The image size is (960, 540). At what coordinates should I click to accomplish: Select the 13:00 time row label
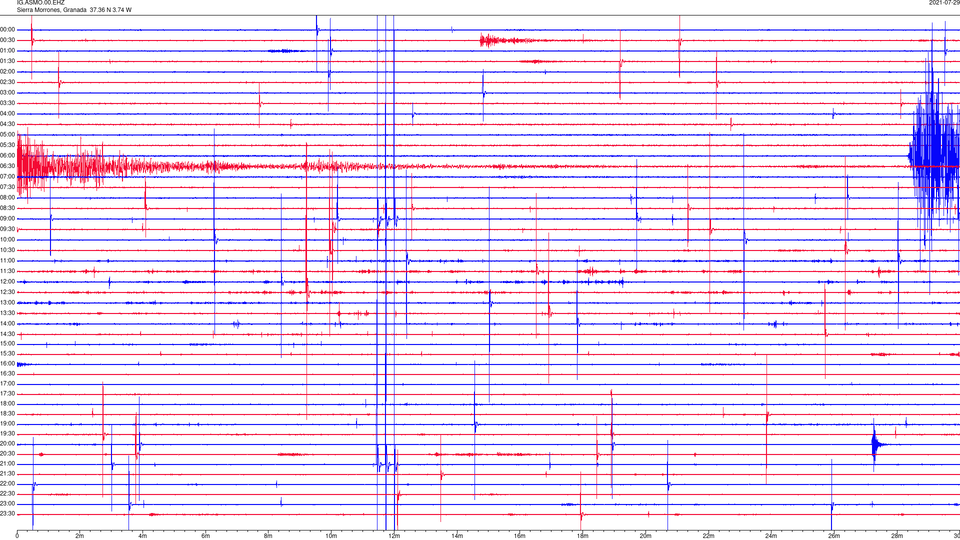coord(7,302)
